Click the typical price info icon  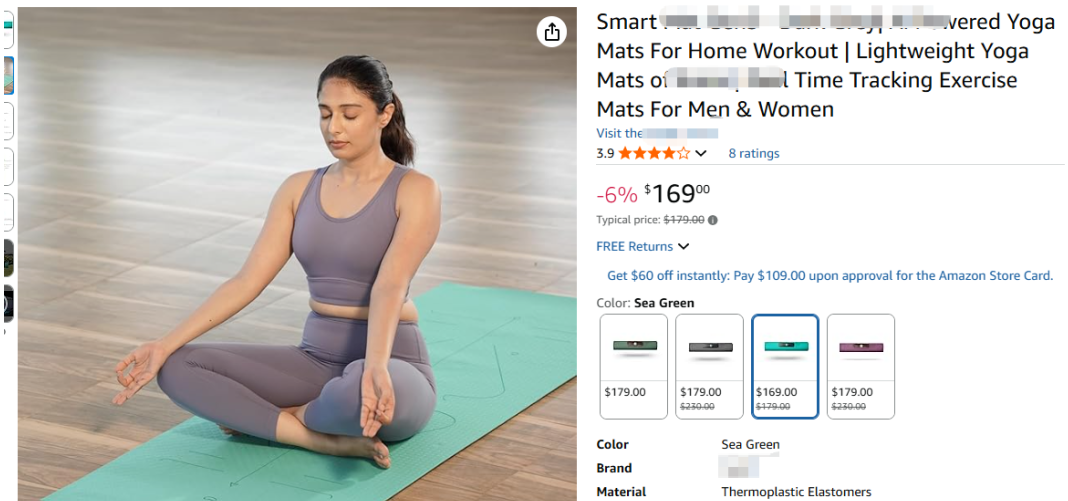point(713,220)
